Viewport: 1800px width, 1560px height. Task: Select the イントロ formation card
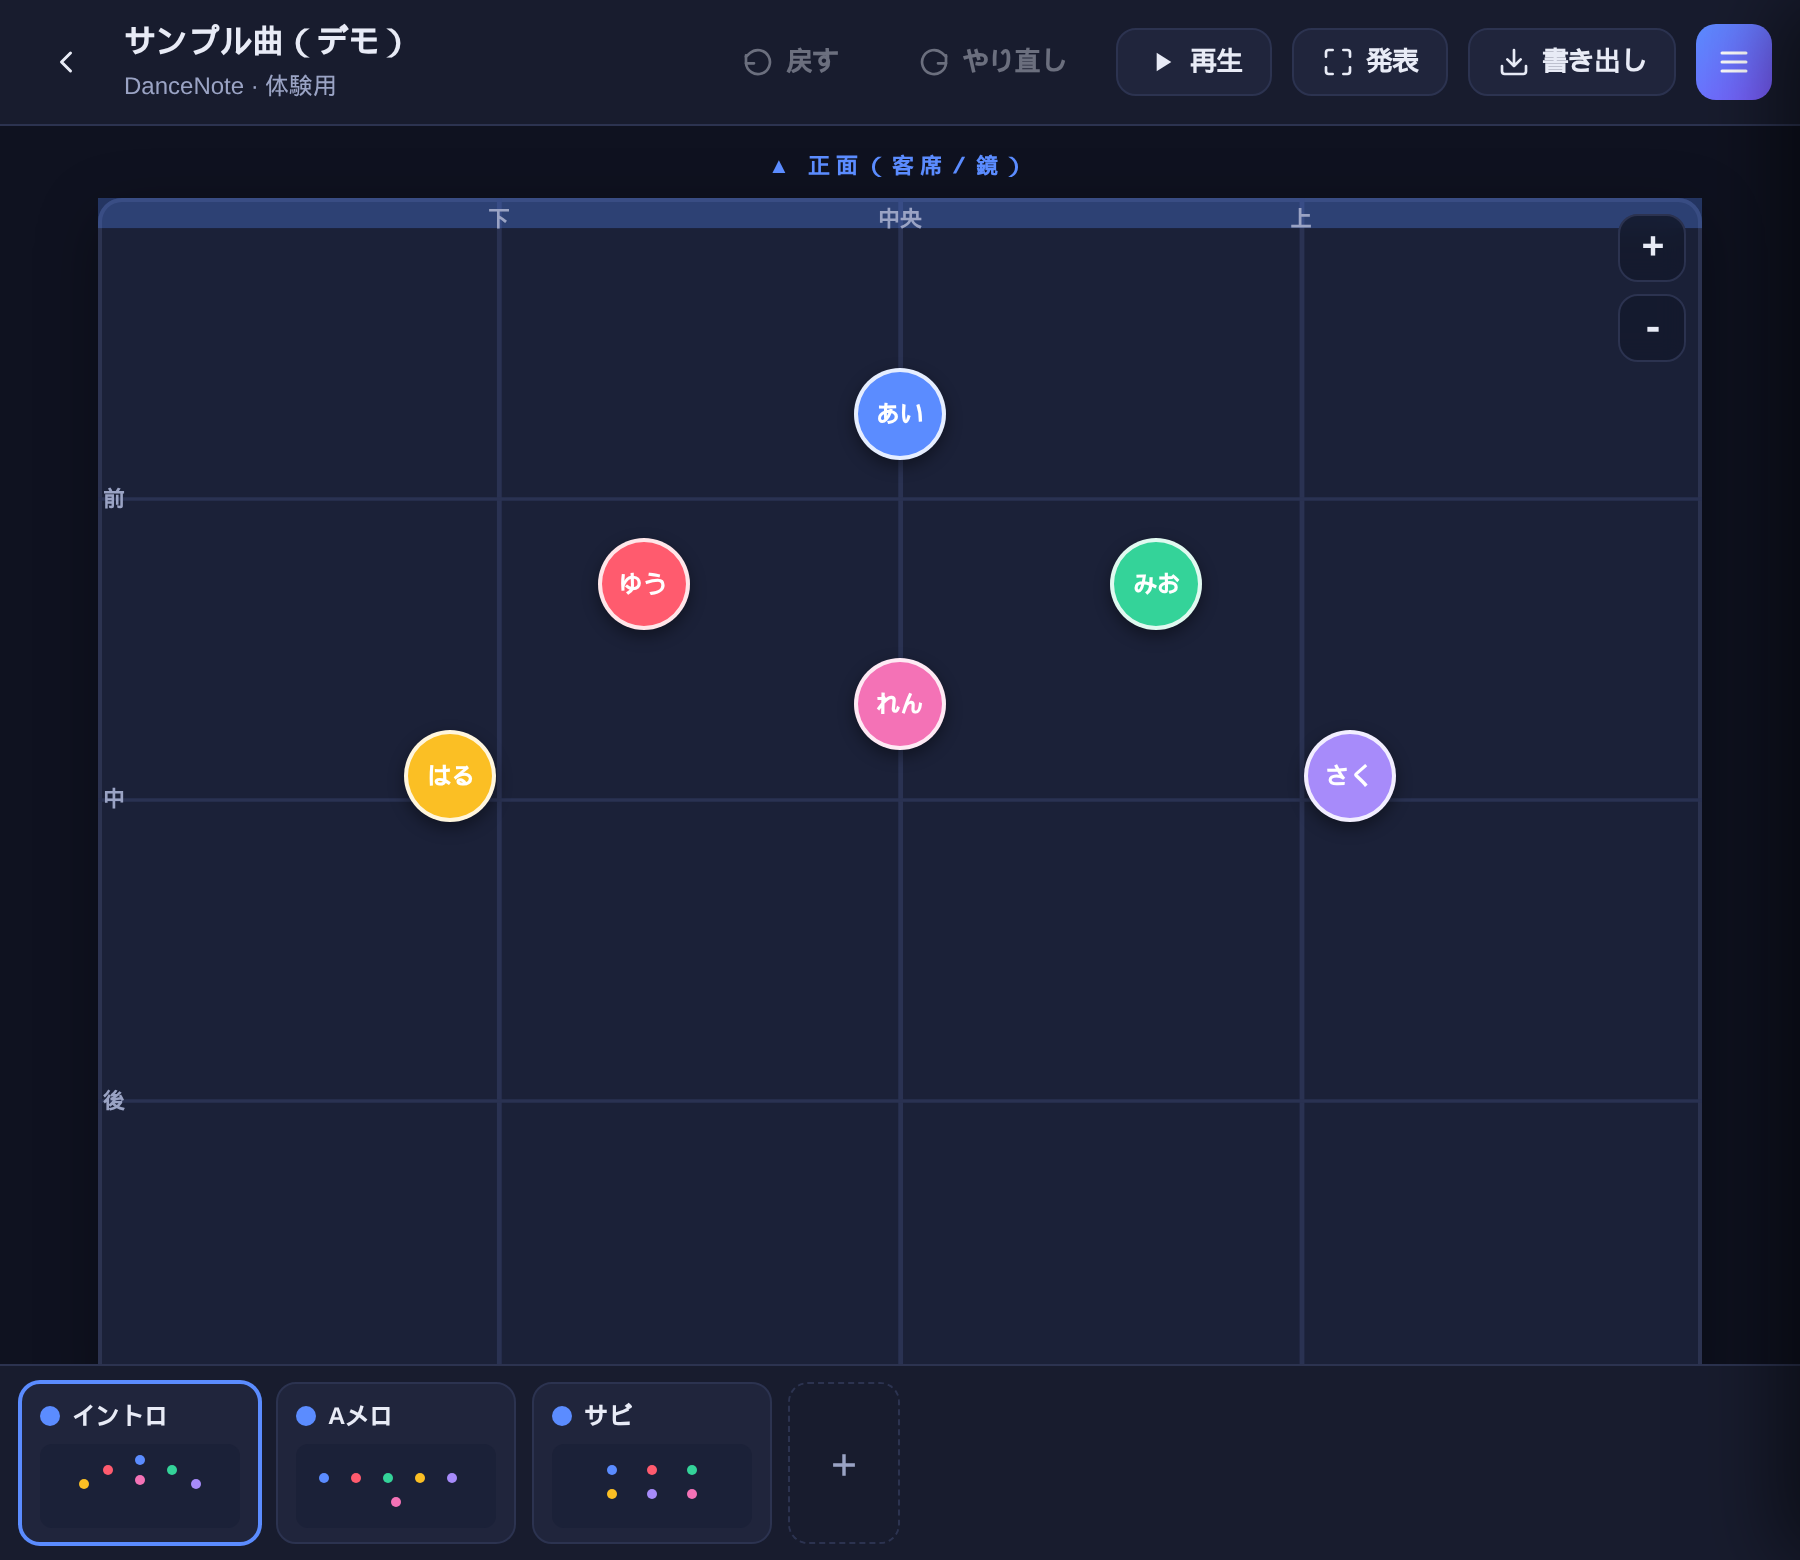click(140, 1463)
